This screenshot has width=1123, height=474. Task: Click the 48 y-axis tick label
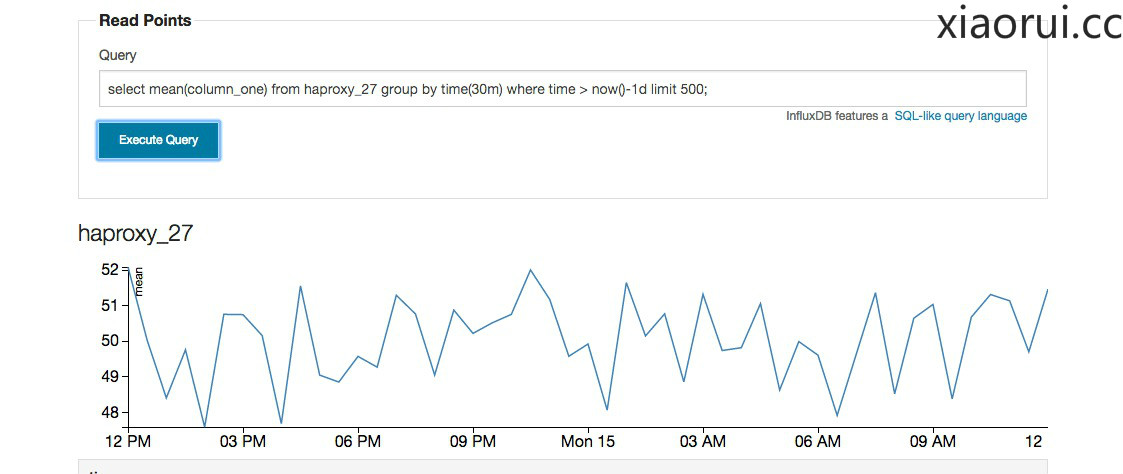click(x=109, y=413)
